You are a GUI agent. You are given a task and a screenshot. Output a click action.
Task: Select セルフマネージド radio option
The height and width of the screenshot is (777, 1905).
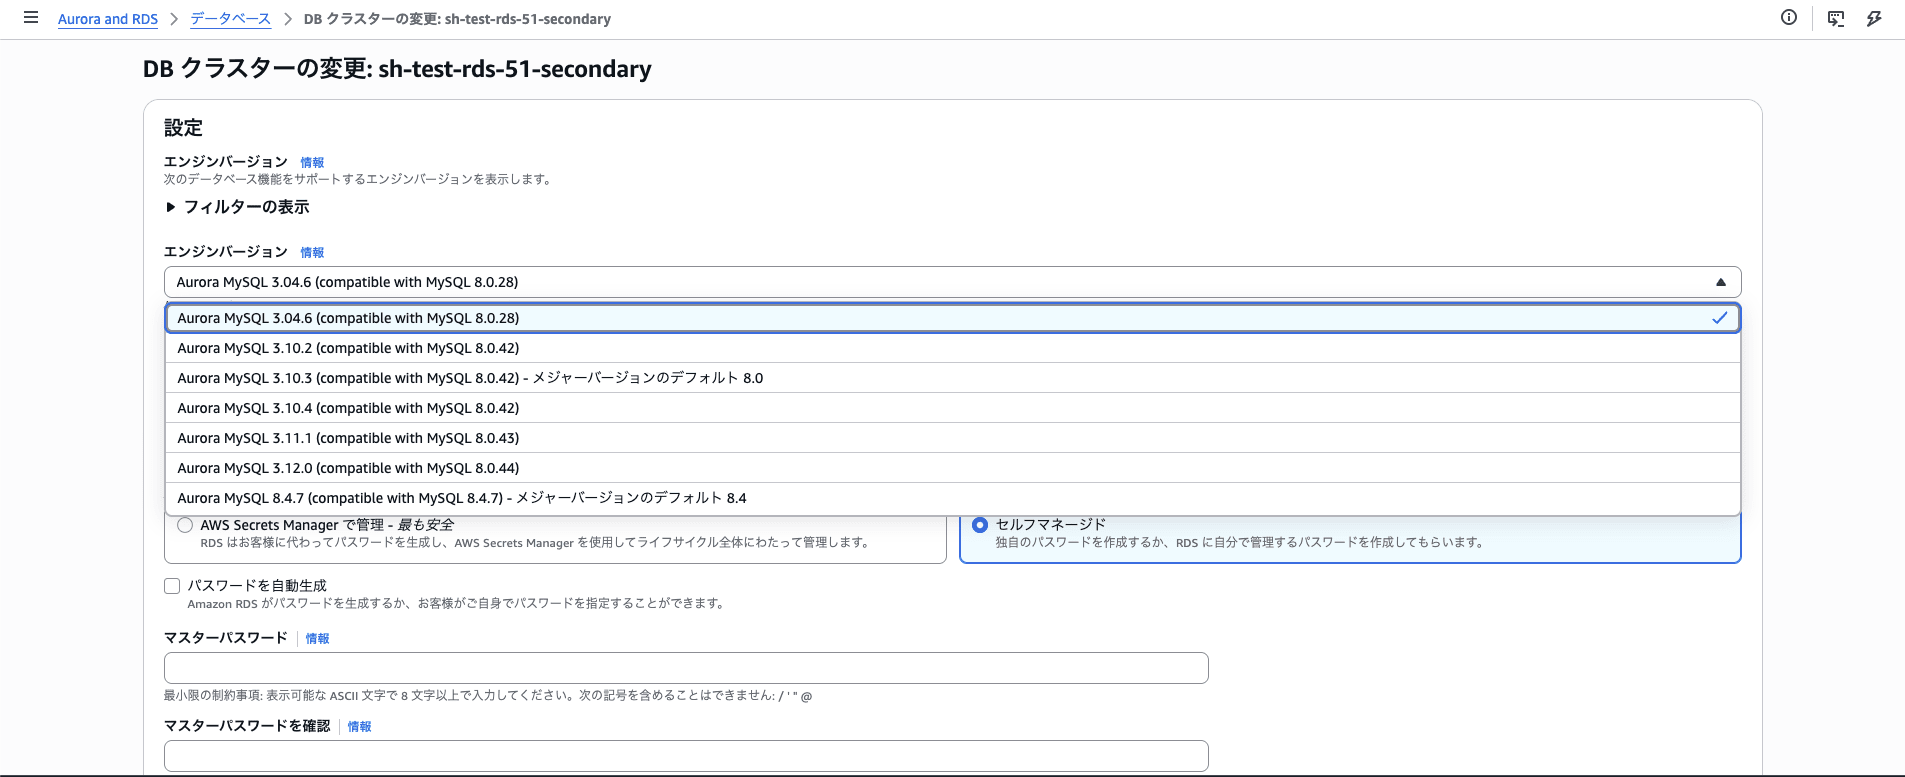(980, 525)
